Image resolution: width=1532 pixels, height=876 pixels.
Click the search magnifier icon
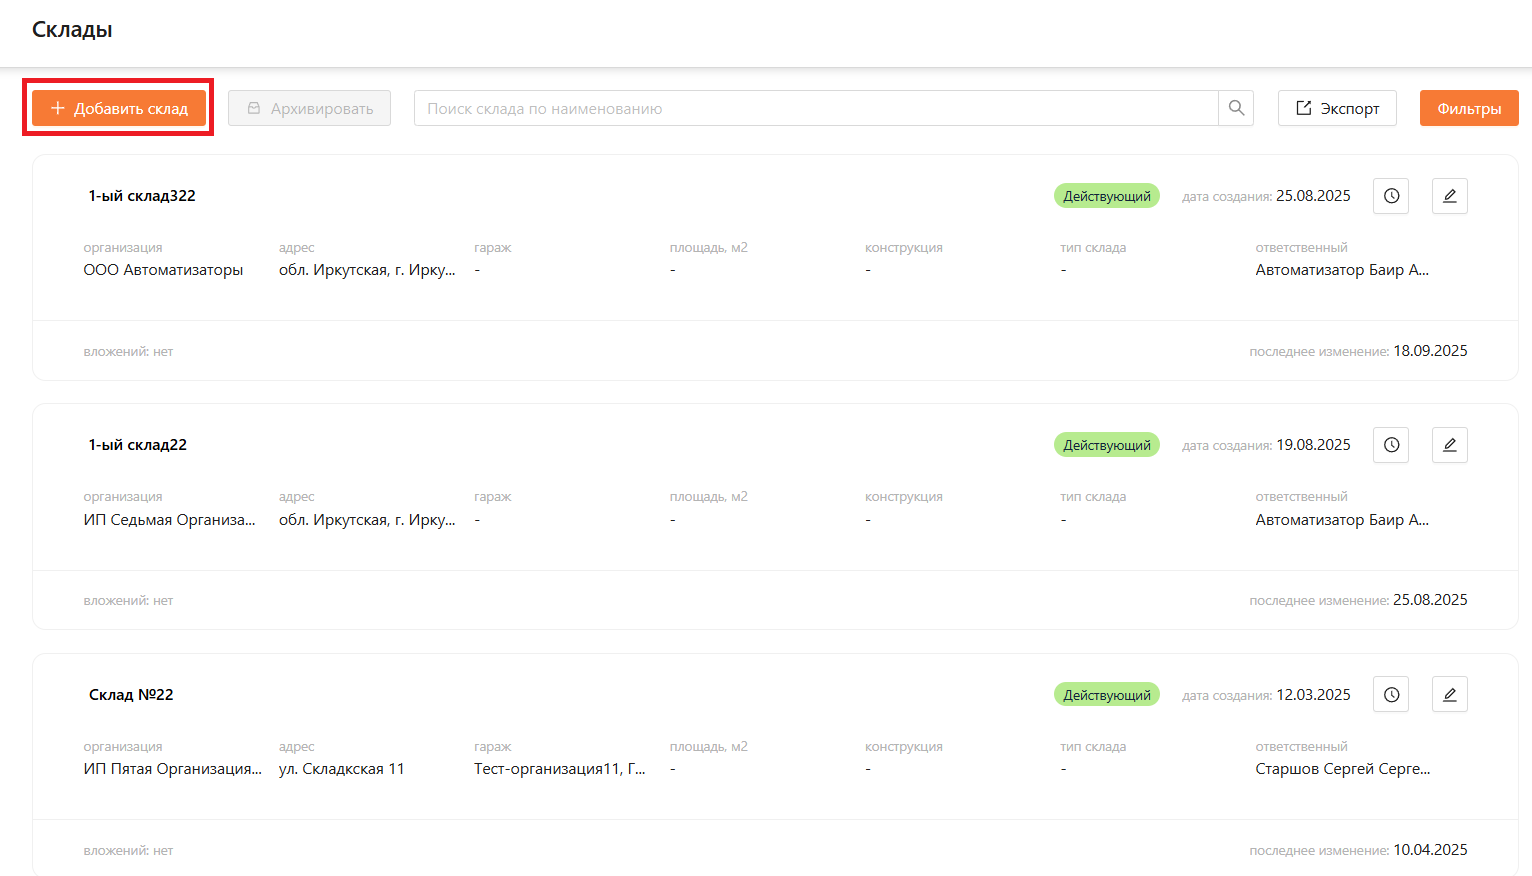(x=1236, y=108)
